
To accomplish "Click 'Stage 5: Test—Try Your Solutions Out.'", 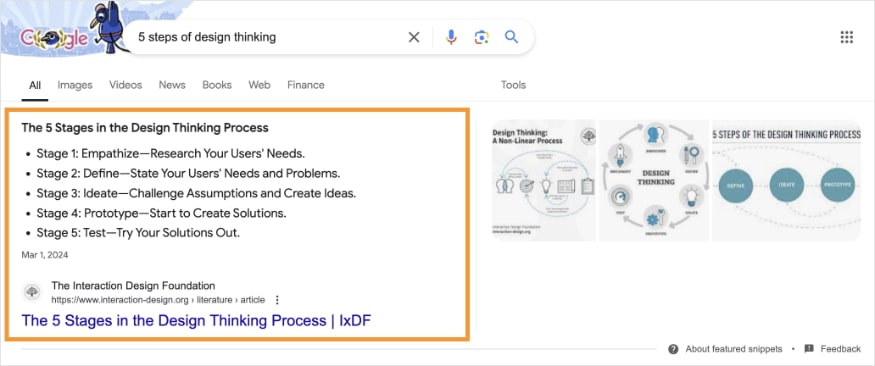I will (x=138, y=233).
